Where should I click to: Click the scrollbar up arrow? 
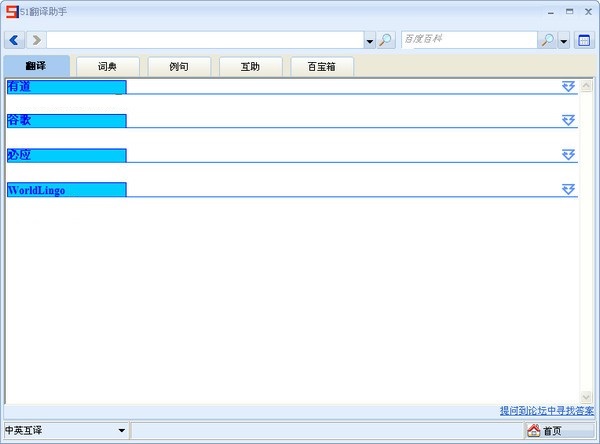click(586, 86)
